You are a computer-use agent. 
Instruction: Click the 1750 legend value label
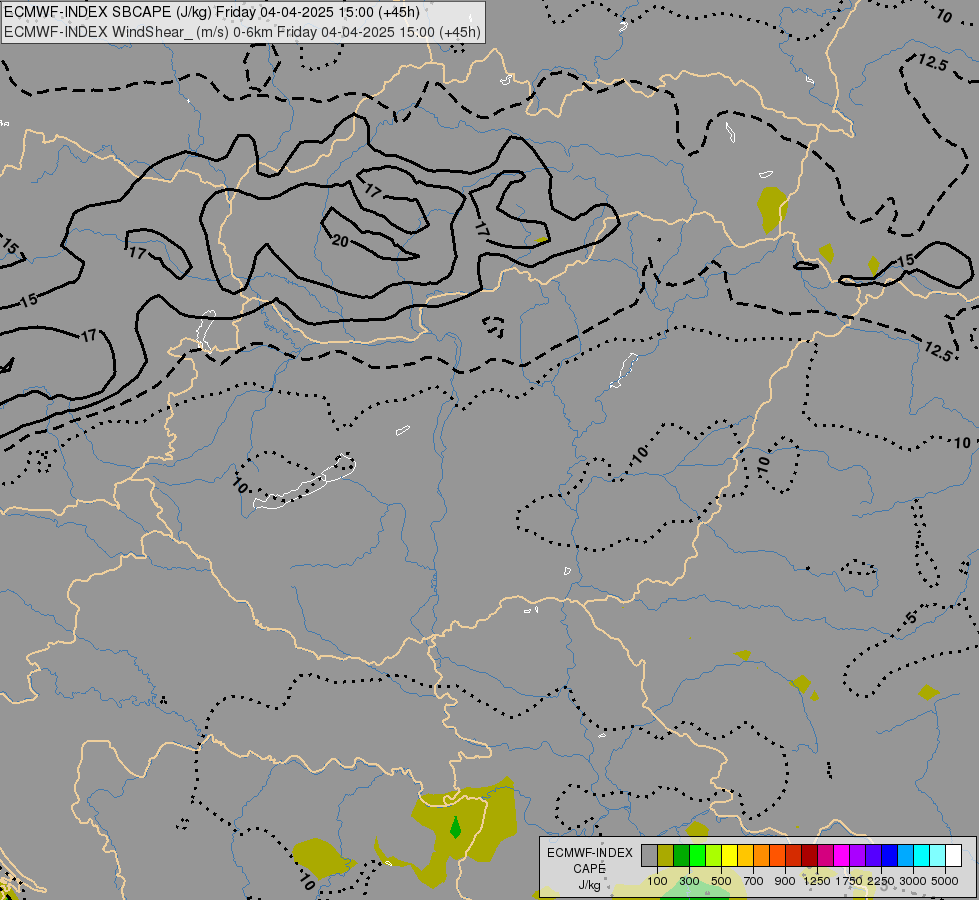[x=849, y=881]
